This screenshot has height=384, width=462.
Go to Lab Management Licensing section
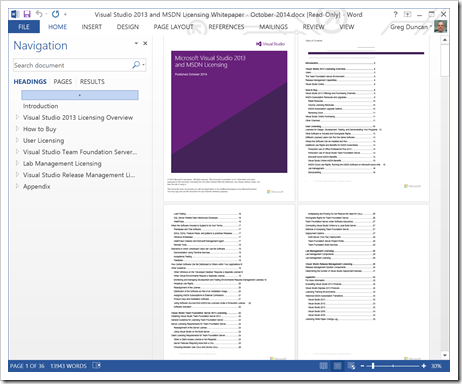click(x=62, y=163)
